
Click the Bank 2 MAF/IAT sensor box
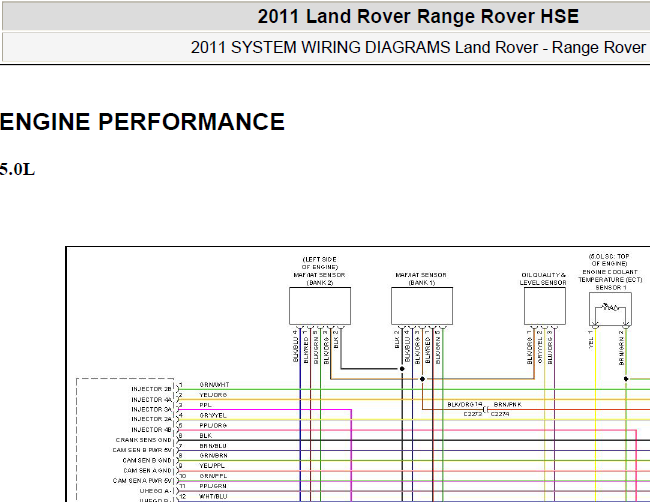pyautogui.click(x=320, y=306)
